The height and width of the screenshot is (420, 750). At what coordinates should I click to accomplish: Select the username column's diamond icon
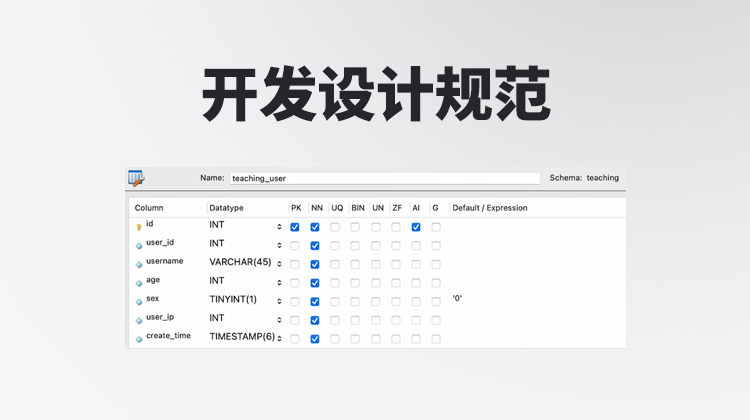139,264
